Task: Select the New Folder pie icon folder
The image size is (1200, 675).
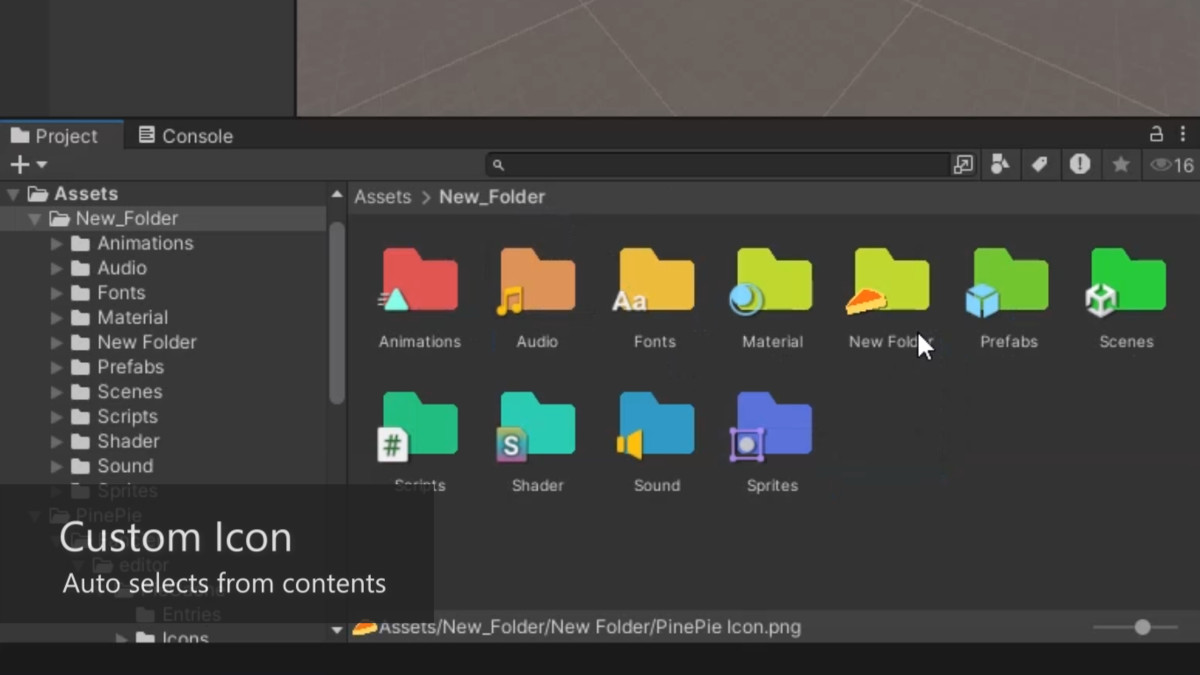Action: click(x=889, y=281)
